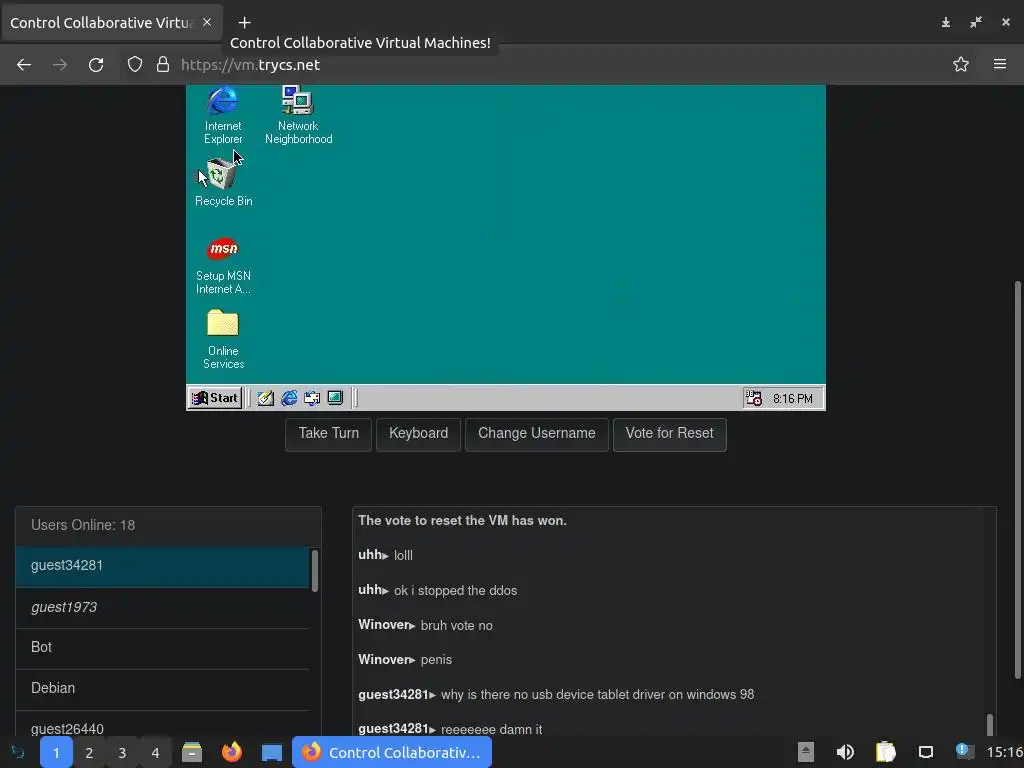Open the Windows 98 Start menu
The image size is (1024, 768).
pyautogui.click(x=215, y=398)
